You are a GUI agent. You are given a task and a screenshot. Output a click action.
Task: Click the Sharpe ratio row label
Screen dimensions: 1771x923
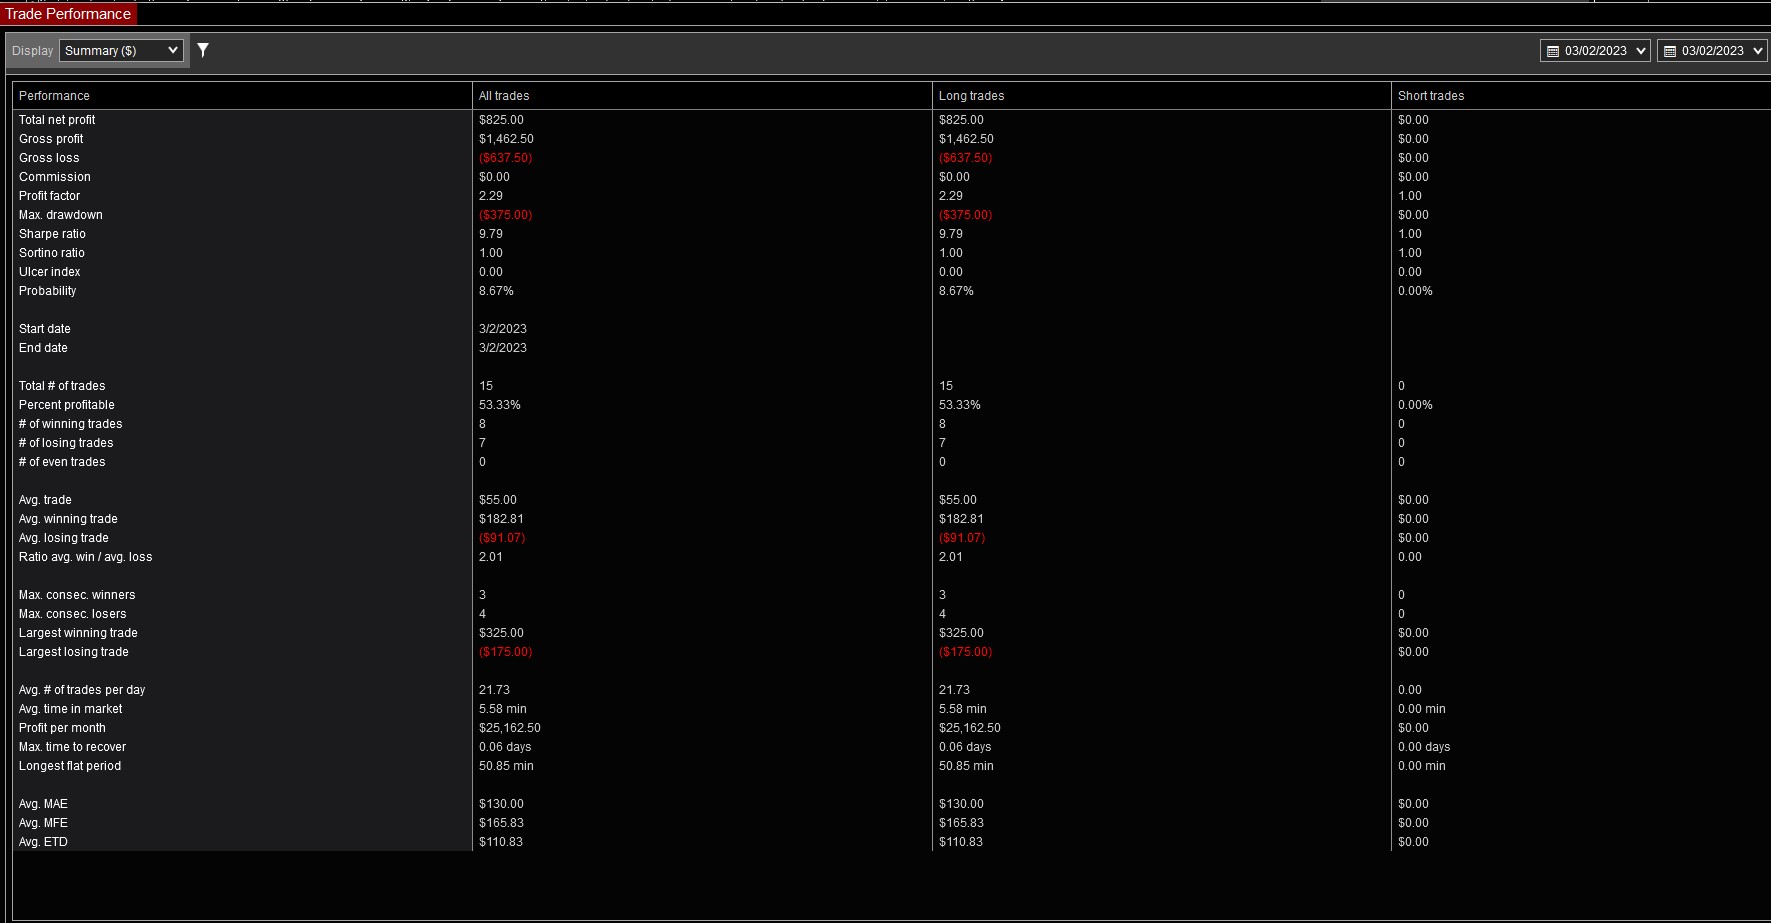[52, 234]
